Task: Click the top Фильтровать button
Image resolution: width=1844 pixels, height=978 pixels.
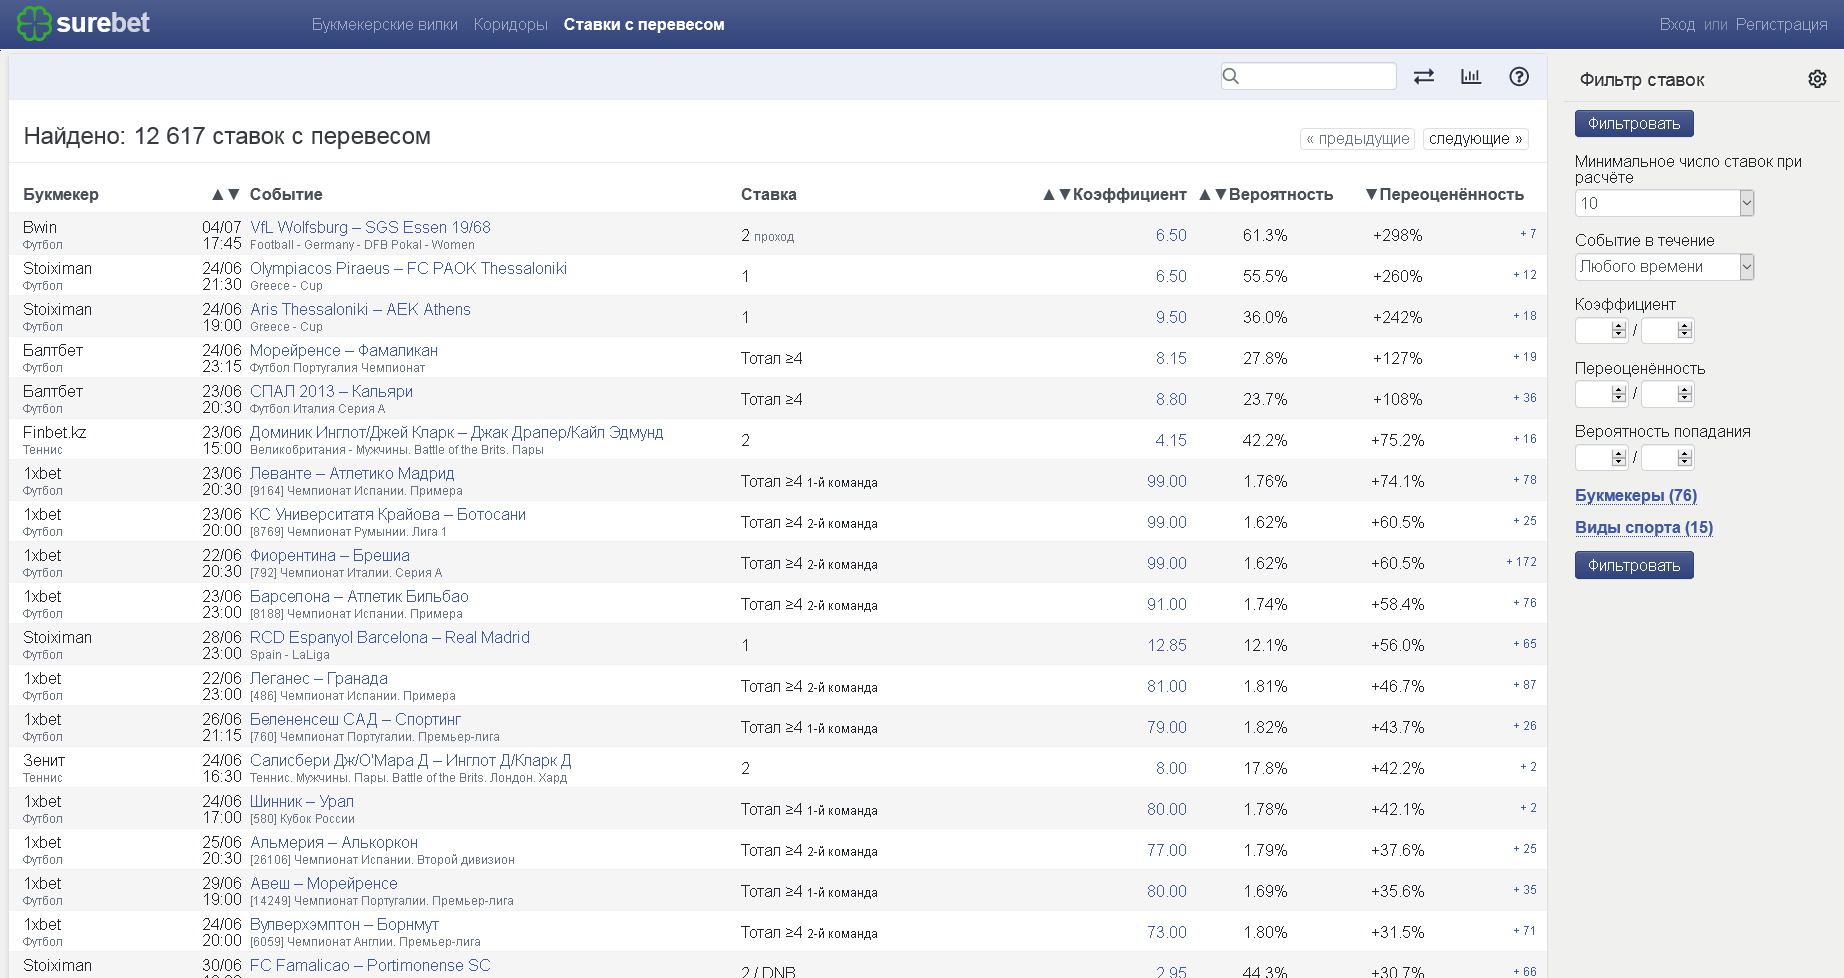Action: click(x=1634, y=124)
